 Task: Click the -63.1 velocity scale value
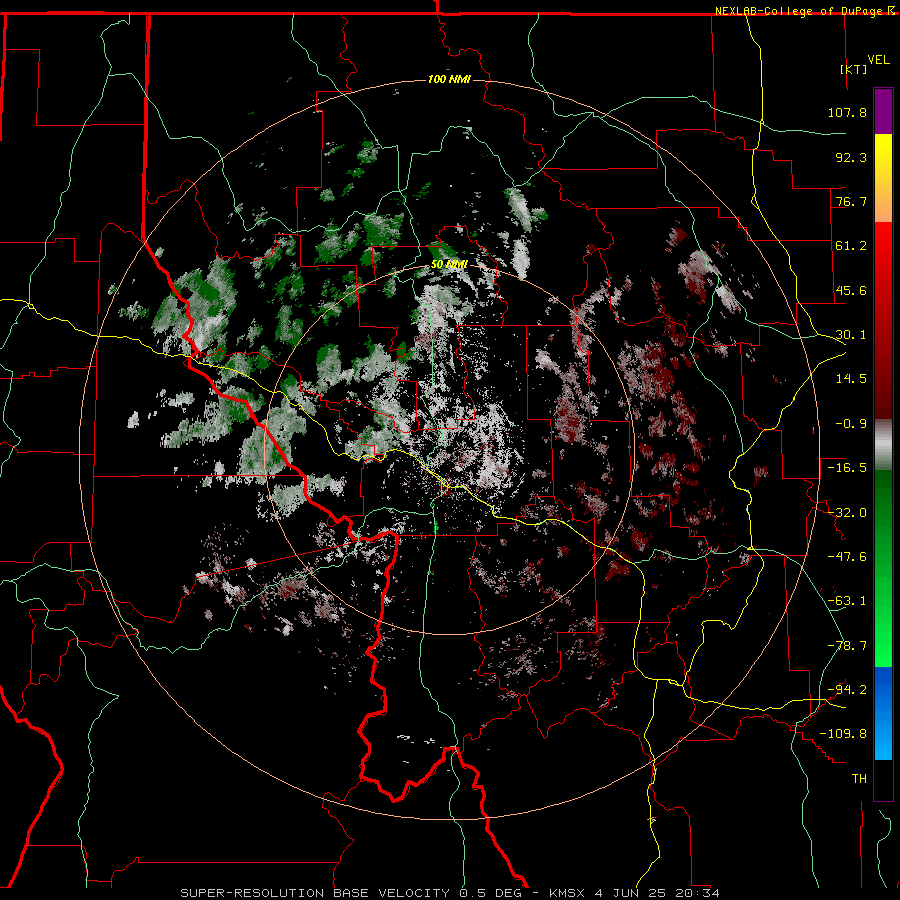click(847, 601)
